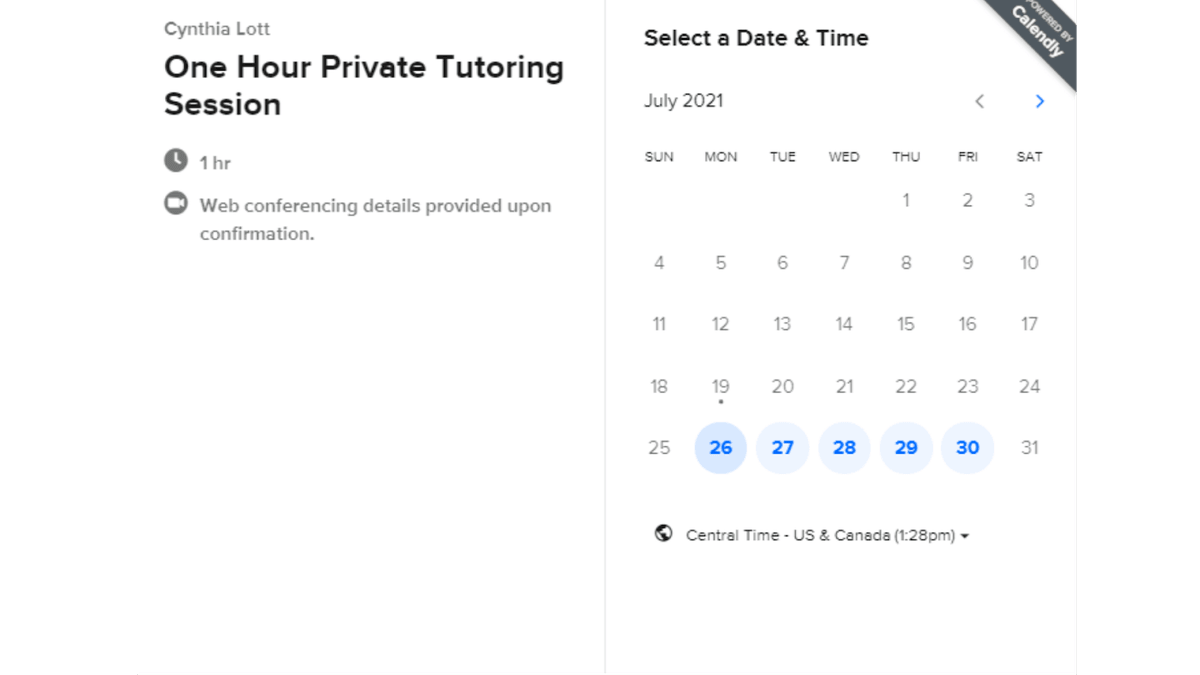Go back a month using the left chevron

(x=979, y=101)
